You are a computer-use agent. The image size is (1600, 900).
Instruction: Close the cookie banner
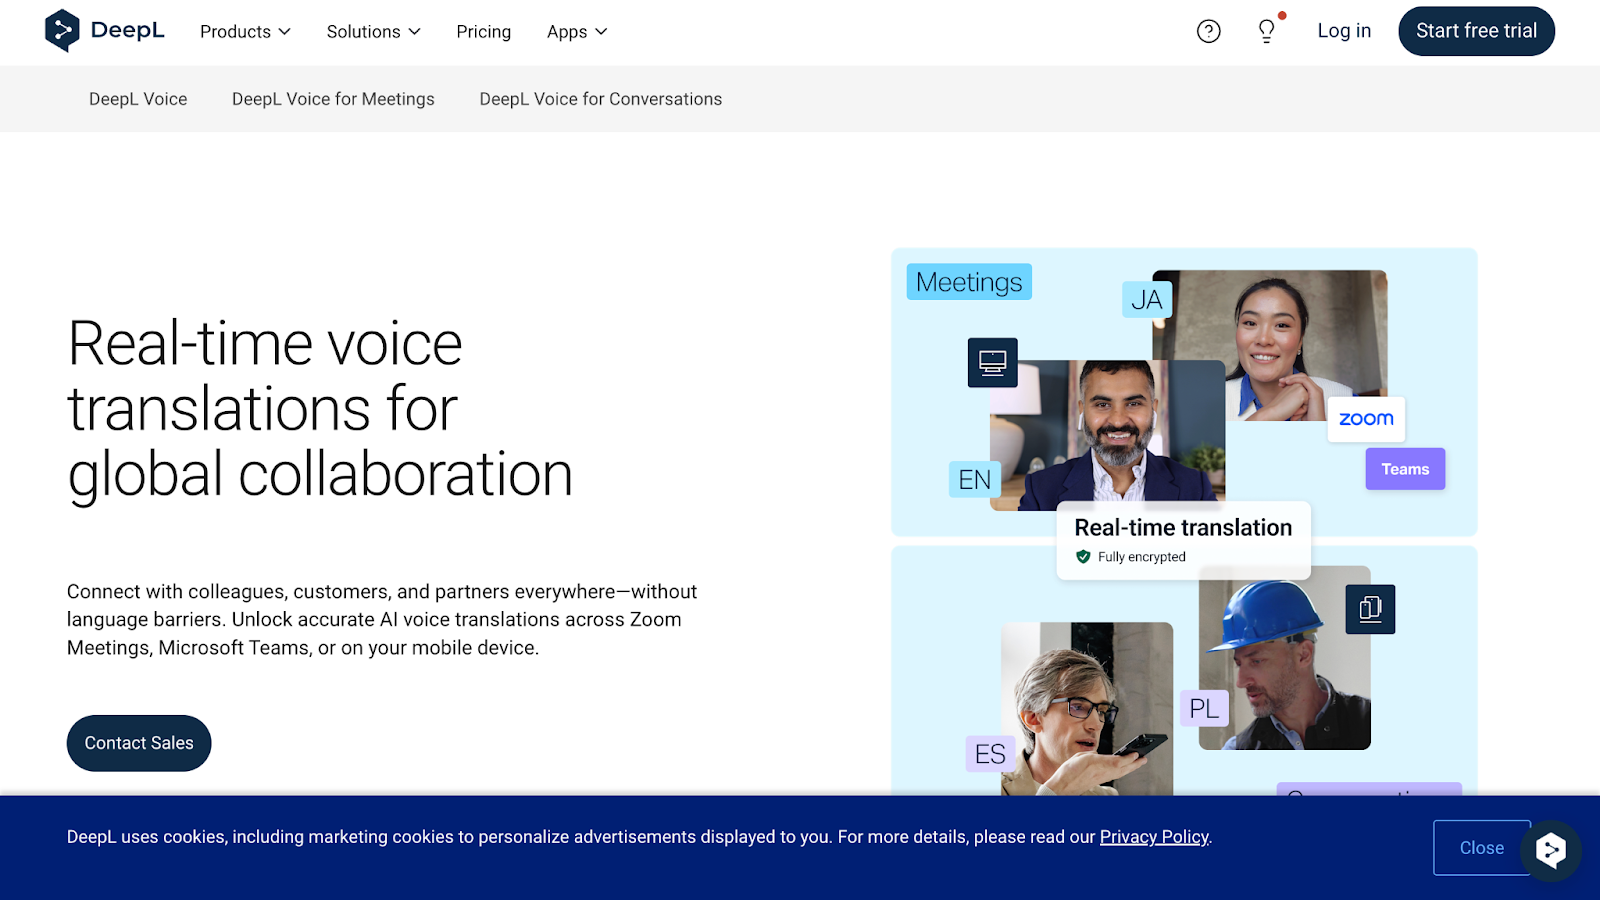(1481, 848)
